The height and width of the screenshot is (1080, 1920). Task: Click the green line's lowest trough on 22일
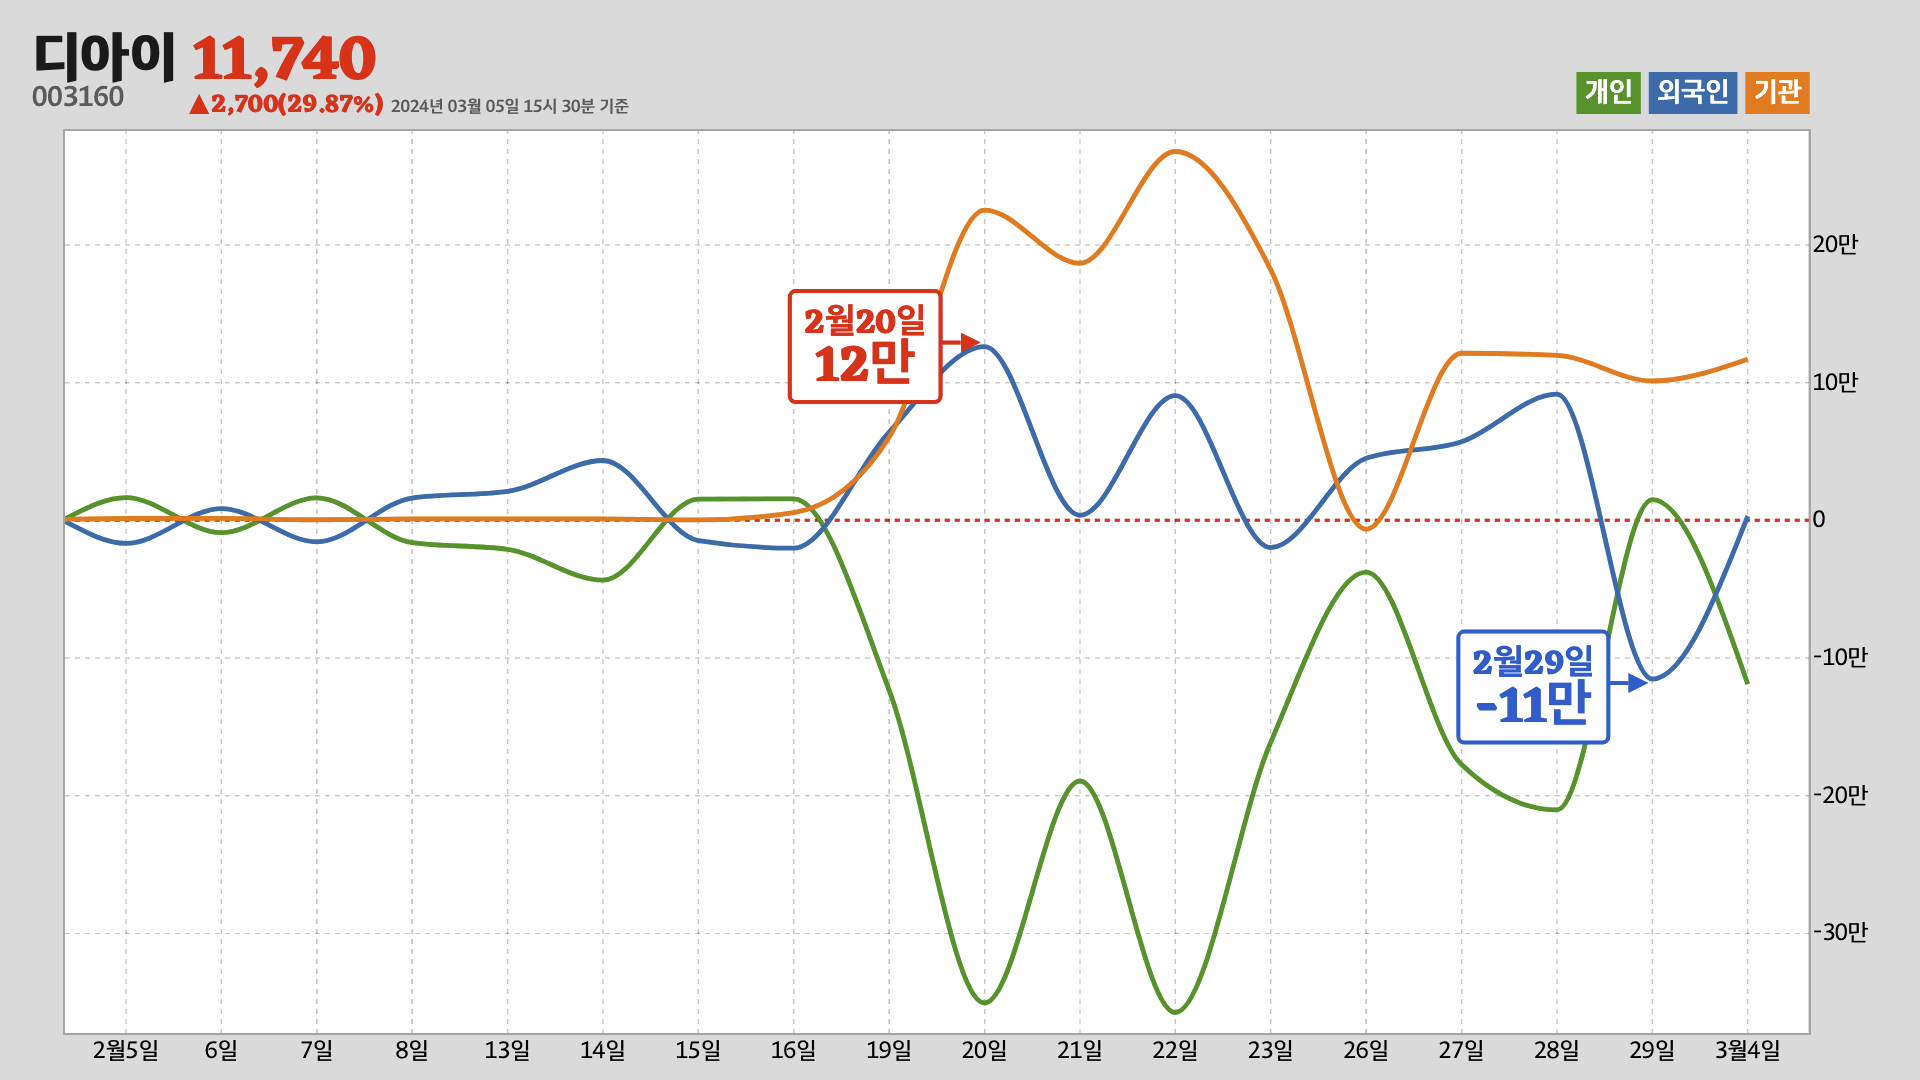pyautogui.click(x=1175, y=1012)
